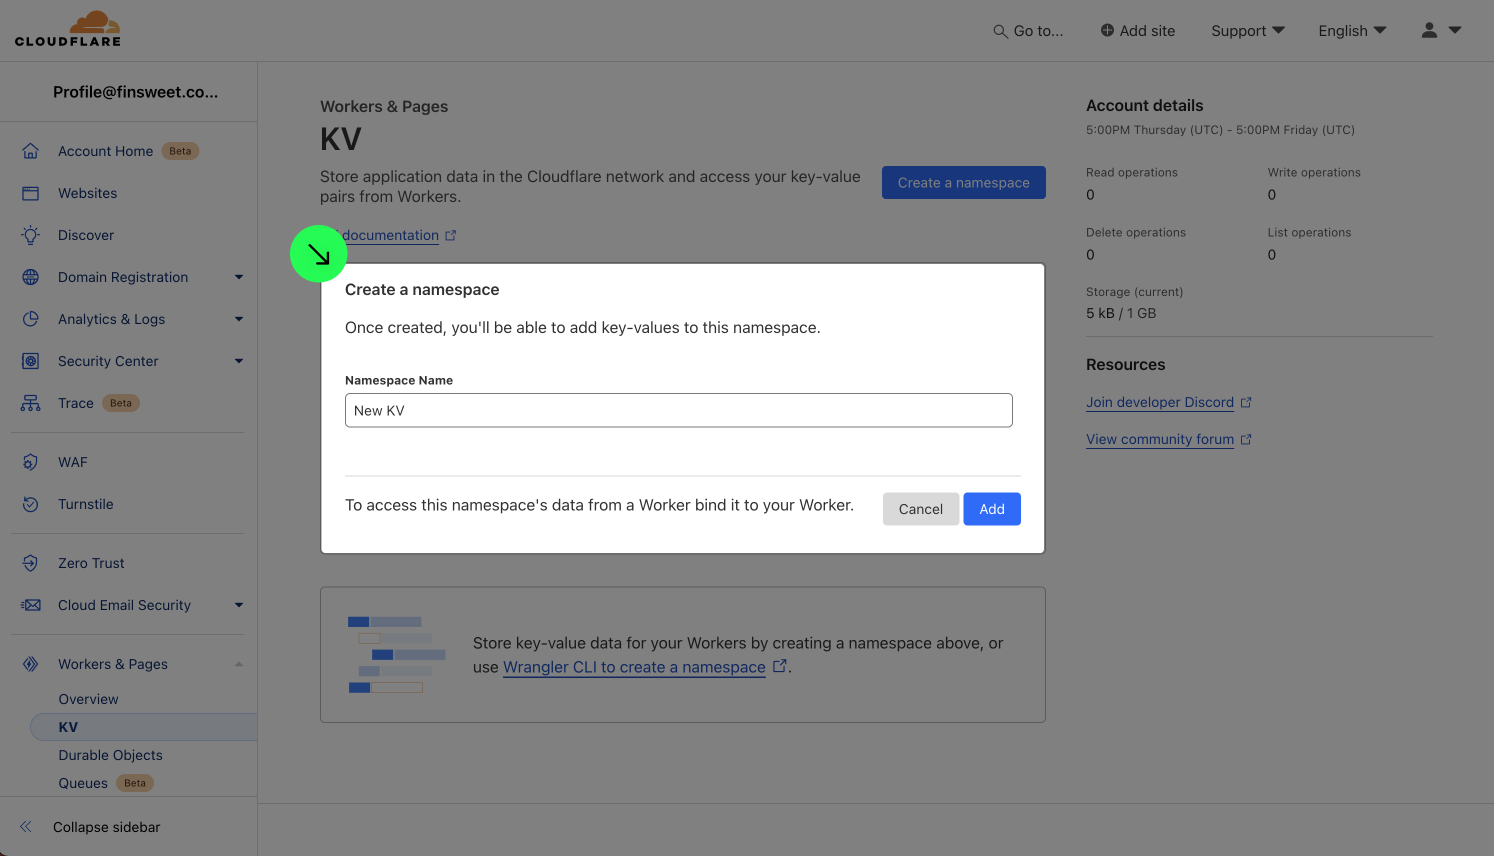This screenshot has height=856, width=1494.
Task: Open Queues in the sidebar
Action: tap(83, 783)
